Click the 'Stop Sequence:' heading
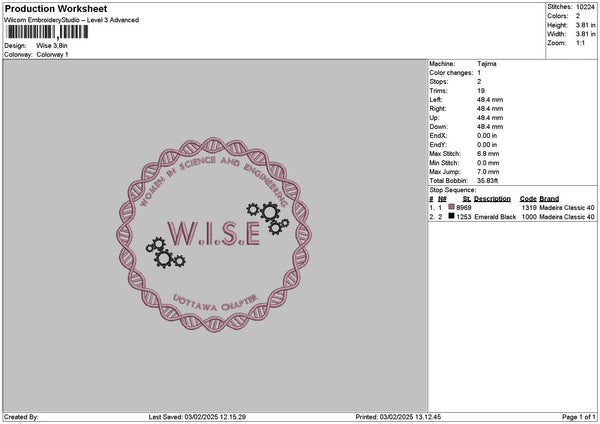 (x=453, y=190)
